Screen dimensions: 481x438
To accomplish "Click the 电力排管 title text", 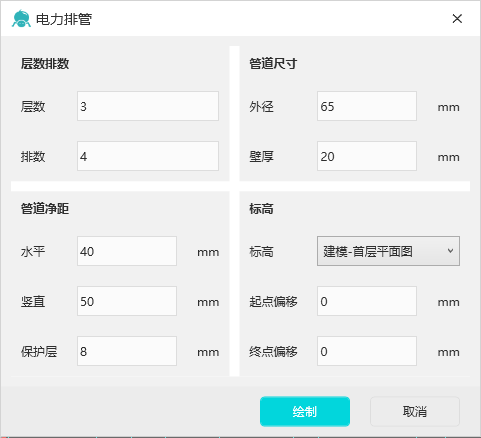I will (64, 19).
